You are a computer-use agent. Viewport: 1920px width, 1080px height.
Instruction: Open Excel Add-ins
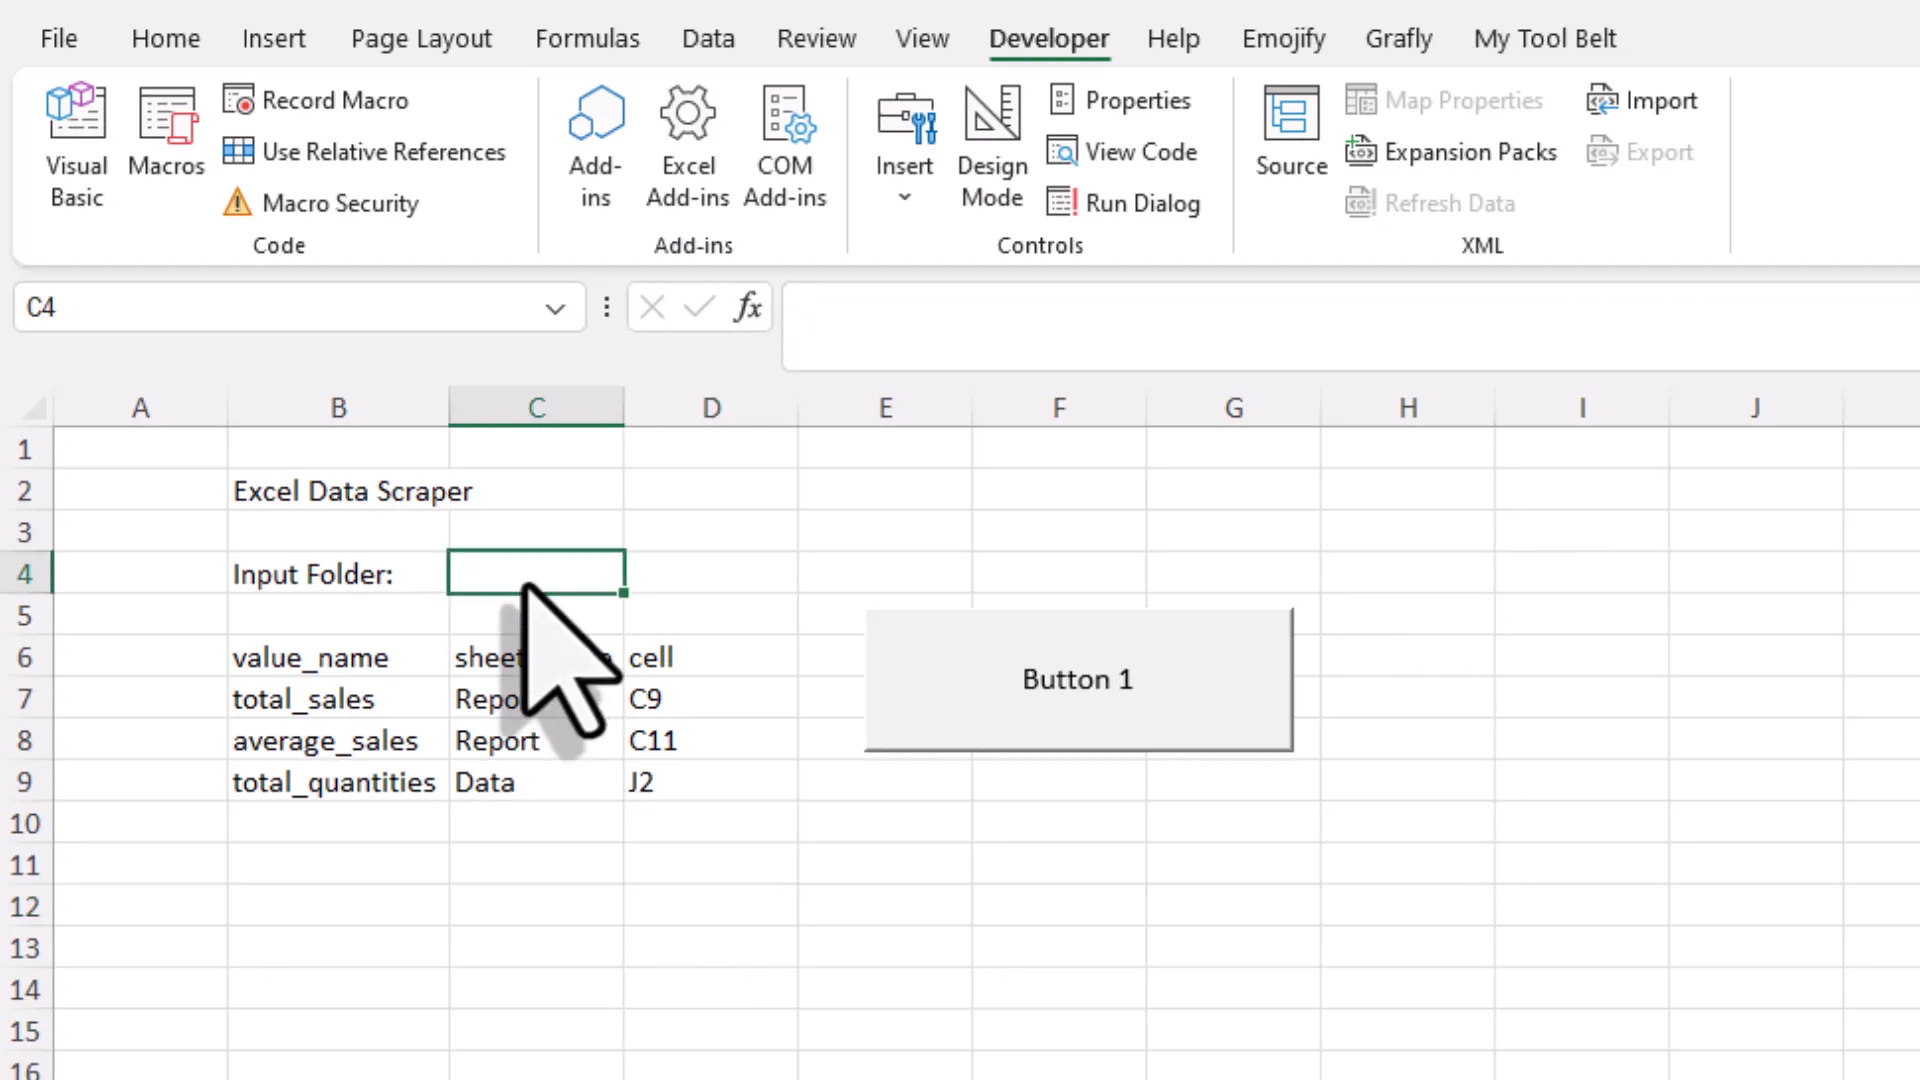(x=687, y=145)
